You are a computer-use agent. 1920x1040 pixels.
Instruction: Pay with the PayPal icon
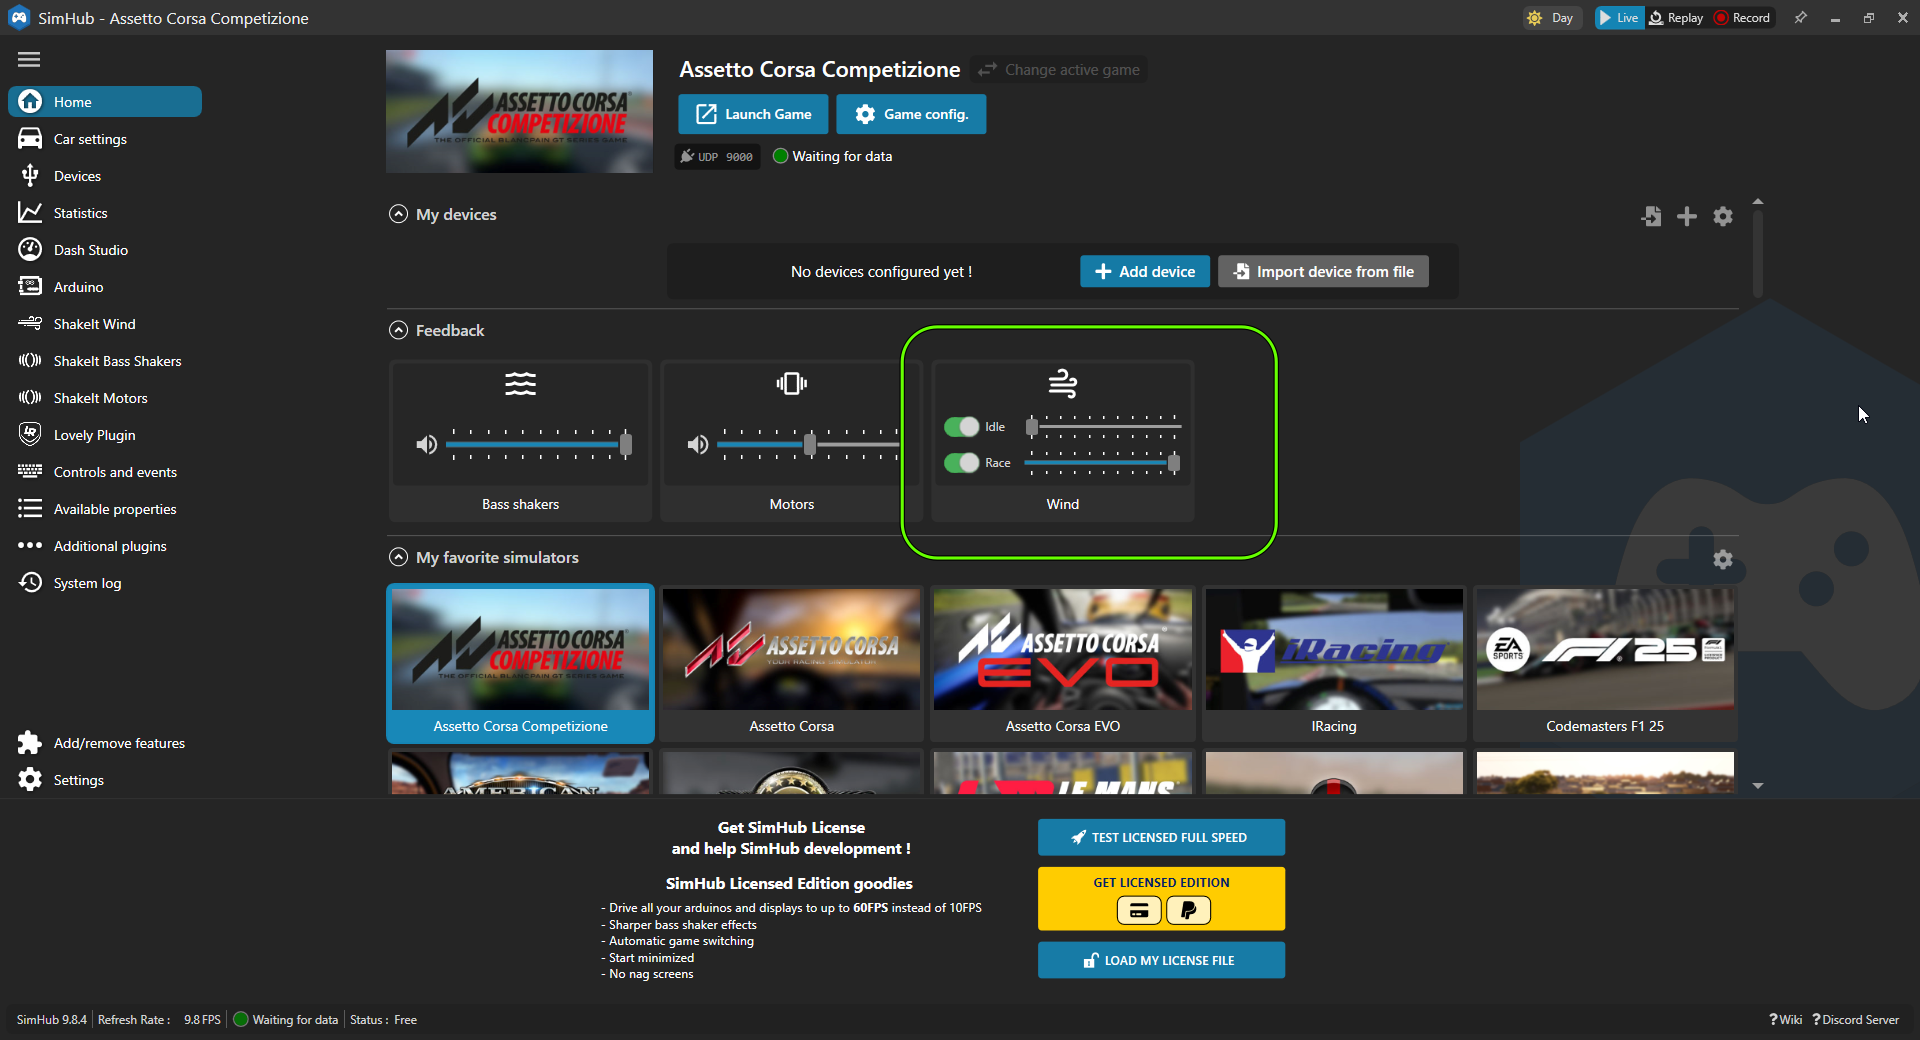click(1188, 910)
